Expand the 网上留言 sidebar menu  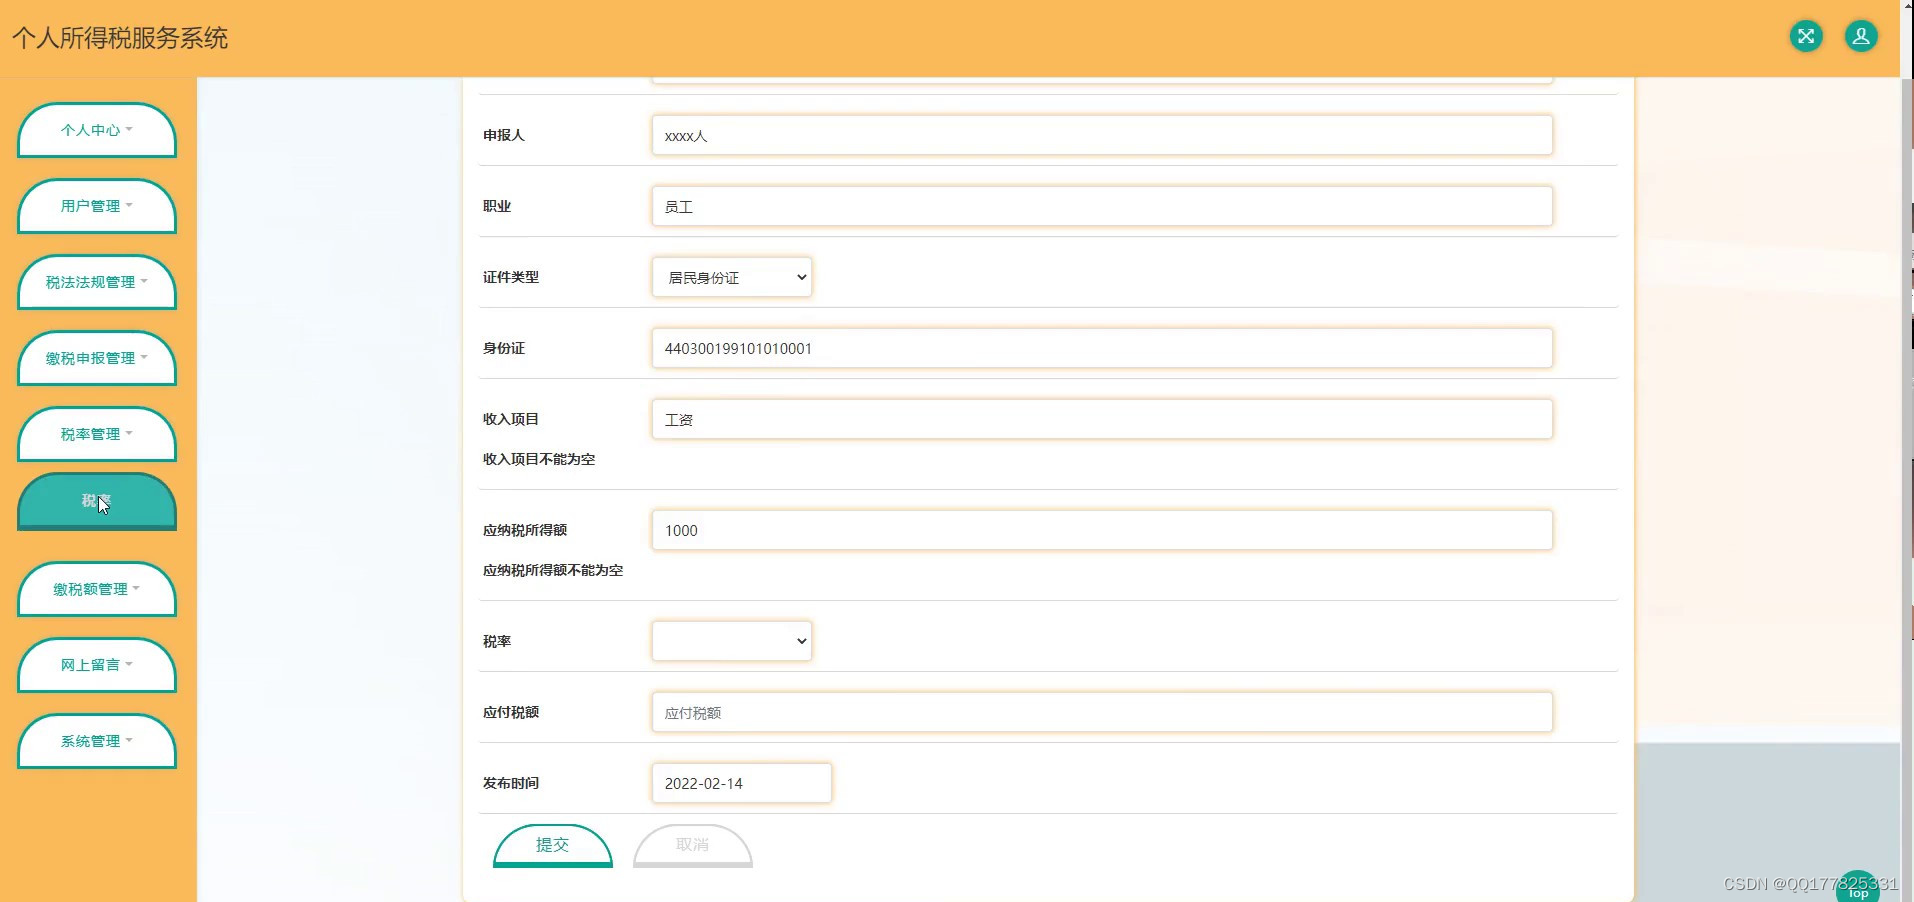[x=97, y=665]
